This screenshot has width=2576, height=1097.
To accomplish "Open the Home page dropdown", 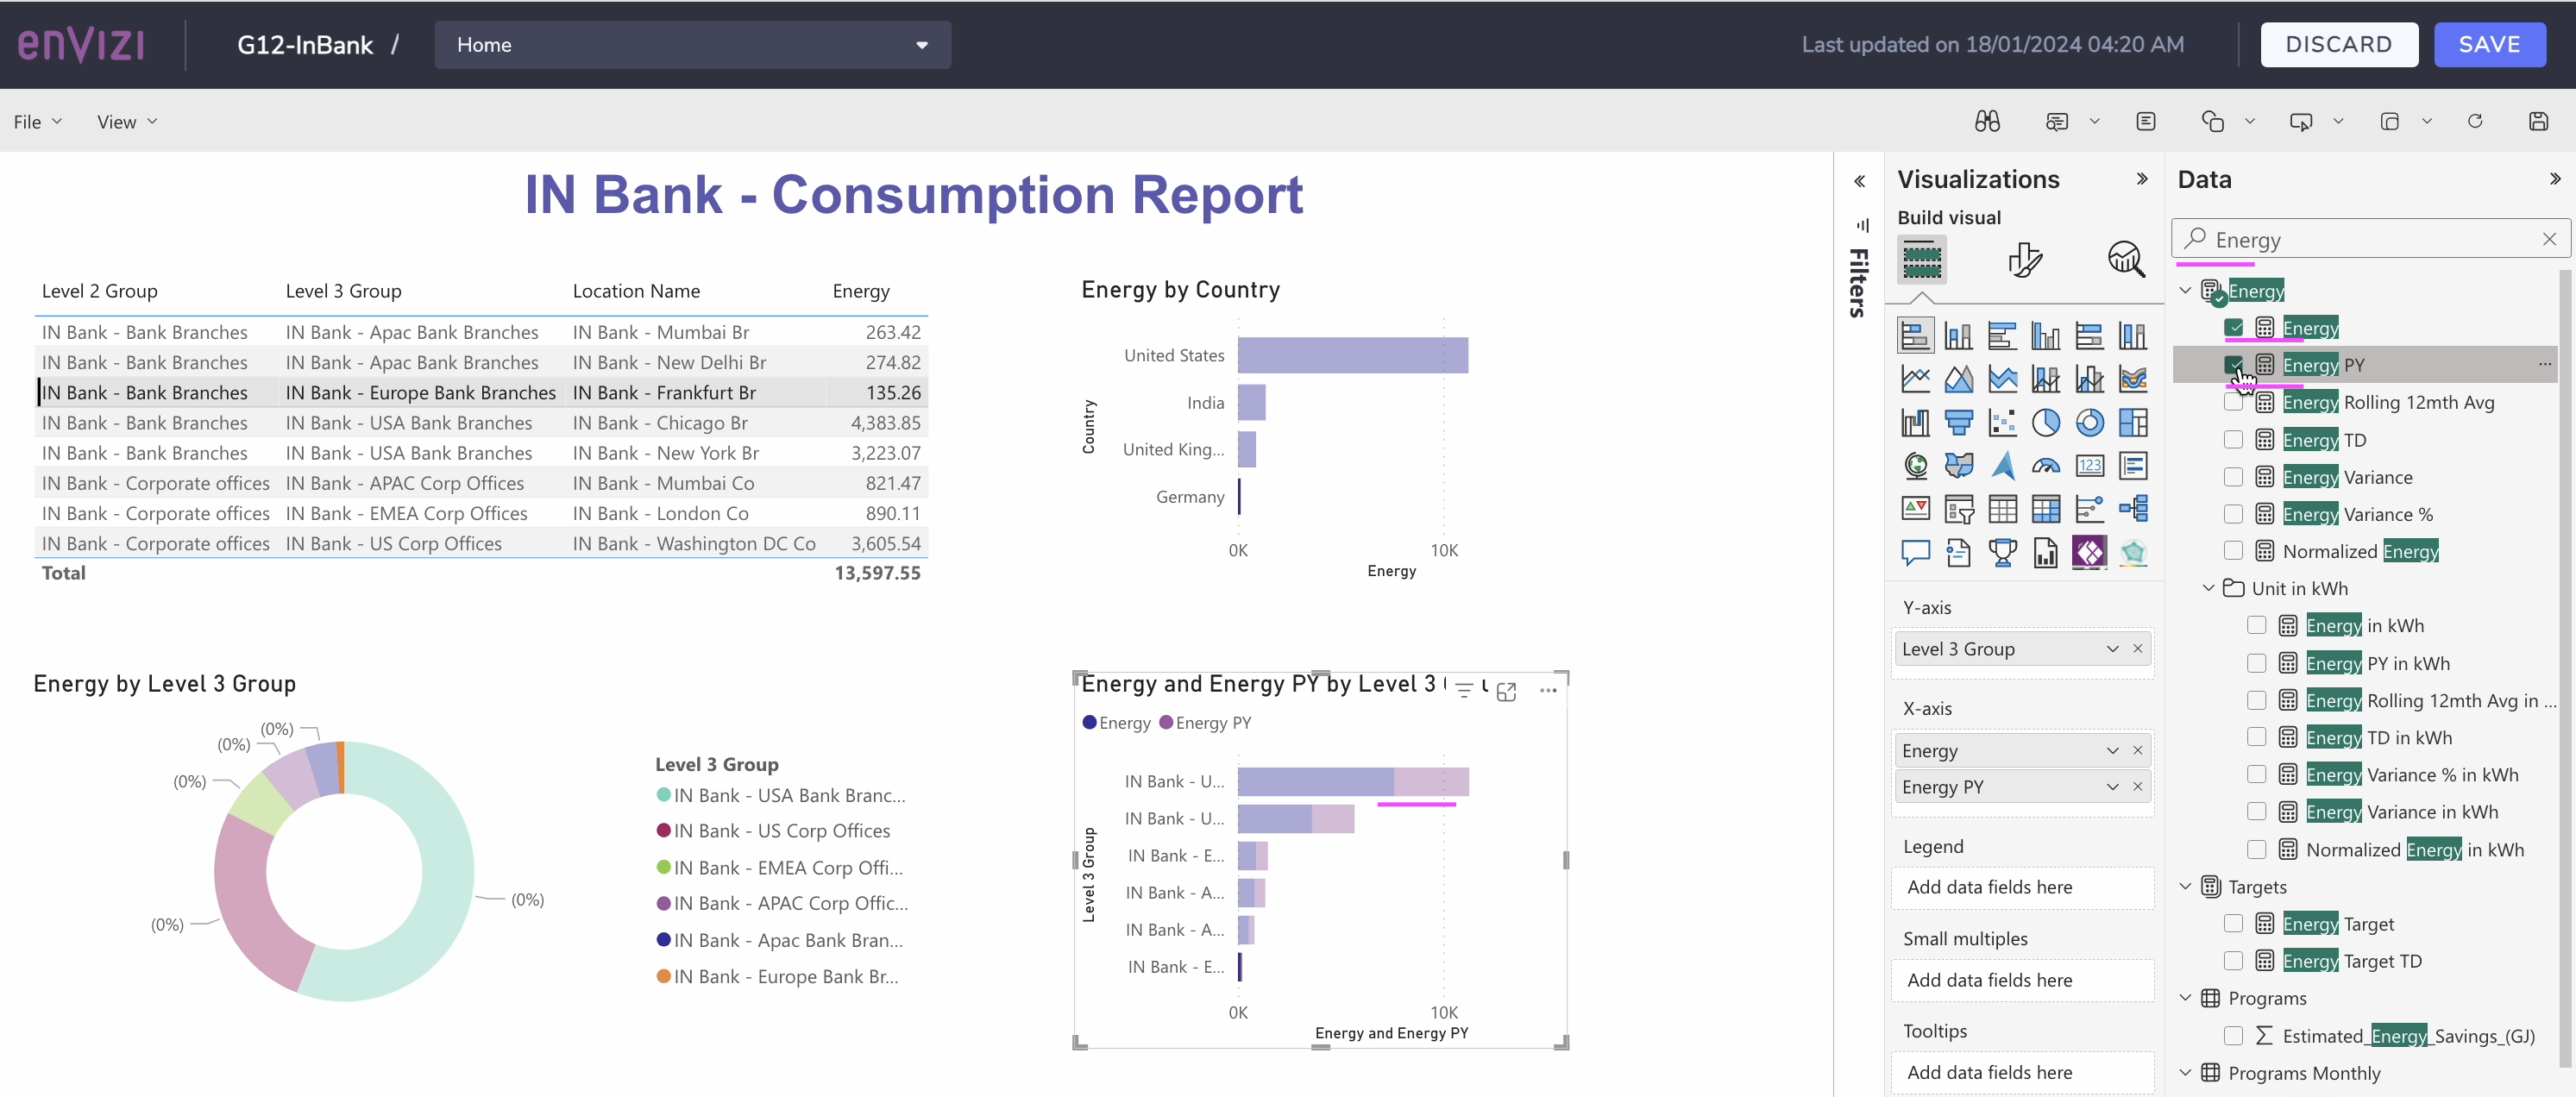I will click(692, 45).
